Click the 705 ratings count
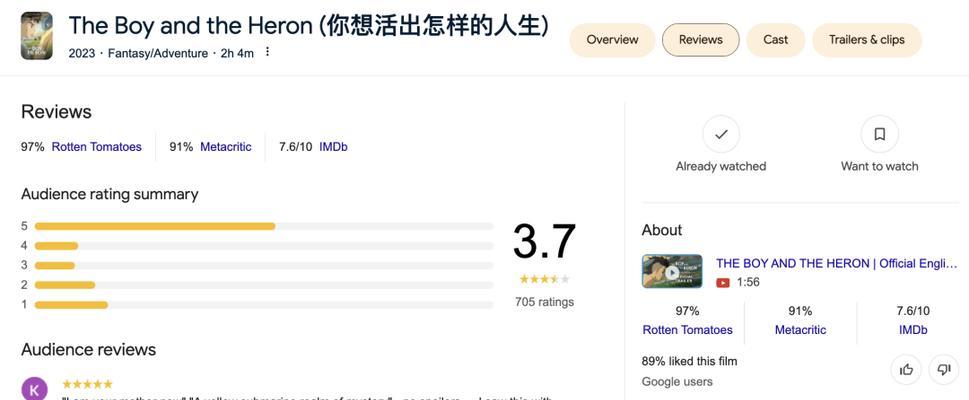Viewport: 969px width, 400px height. click(x=544, y=302)
